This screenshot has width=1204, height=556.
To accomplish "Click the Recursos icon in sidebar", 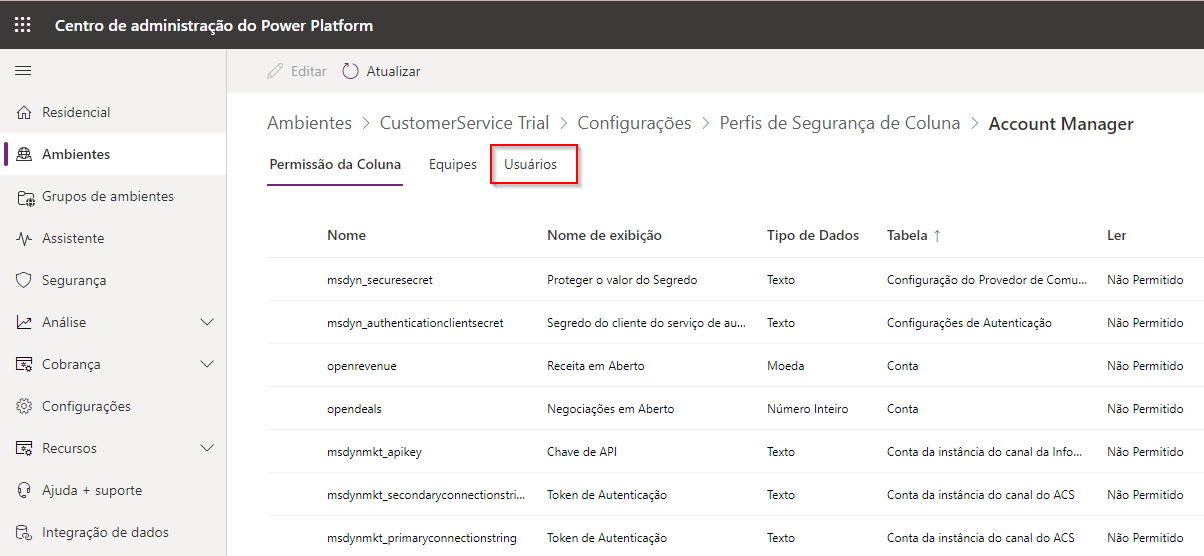I will pos(25,449).
